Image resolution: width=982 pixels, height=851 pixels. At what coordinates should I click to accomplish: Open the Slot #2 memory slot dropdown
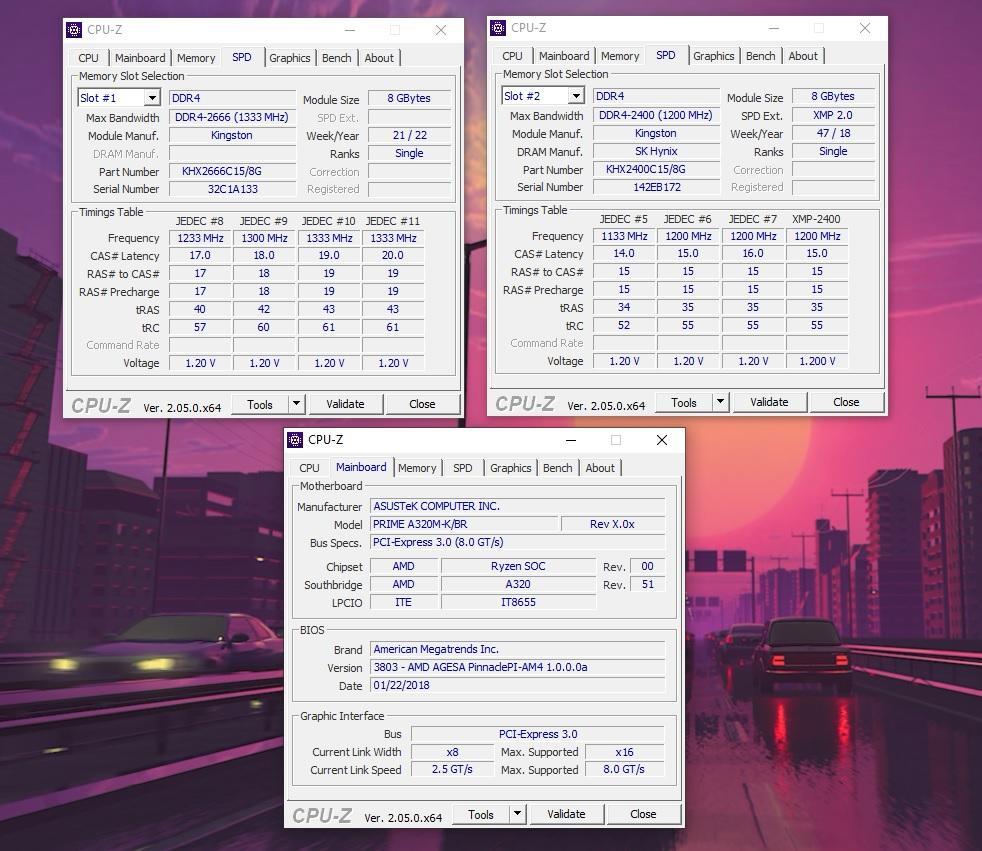click(x=576, y=96)
